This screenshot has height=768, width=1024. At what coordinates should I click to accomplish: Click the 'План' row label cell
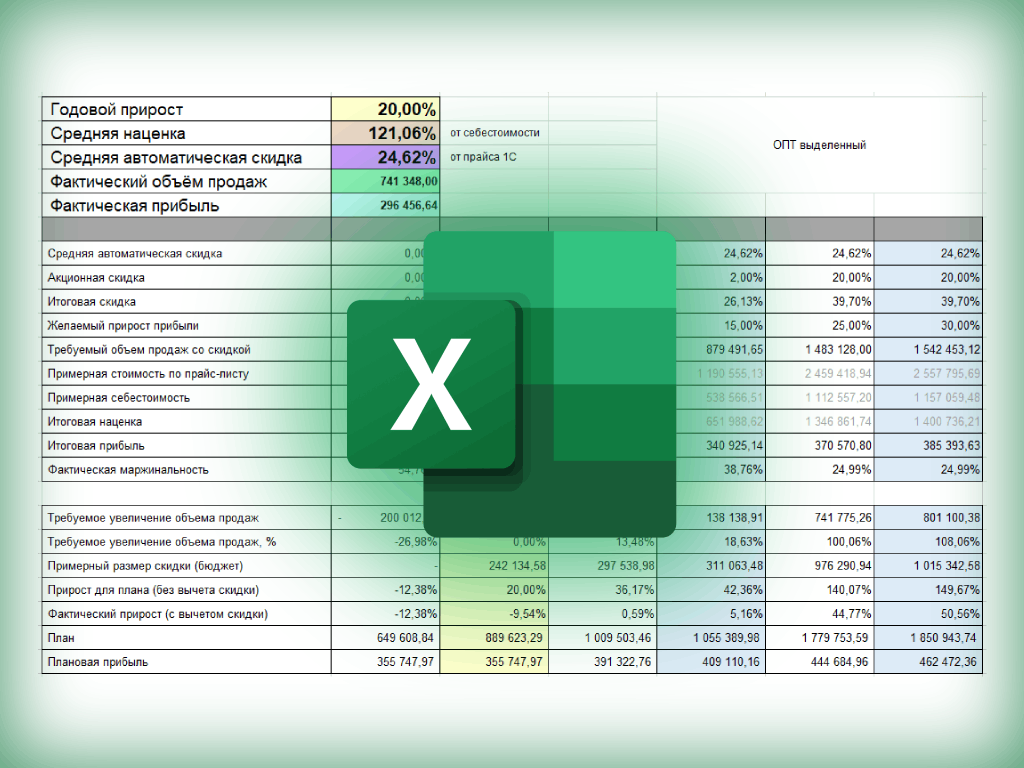tap(187, 638)
